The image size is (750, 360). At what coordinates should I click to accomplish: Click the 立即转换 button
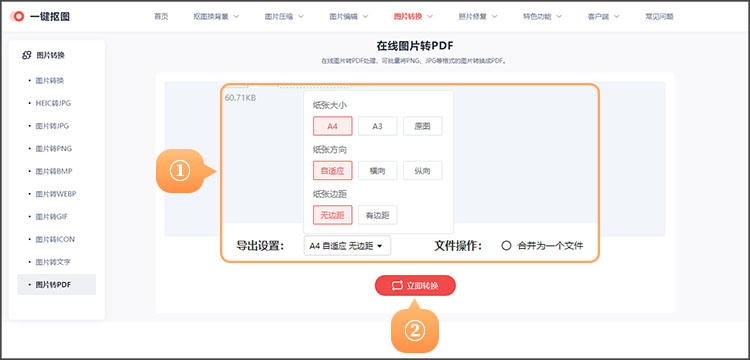pos(415,286)
